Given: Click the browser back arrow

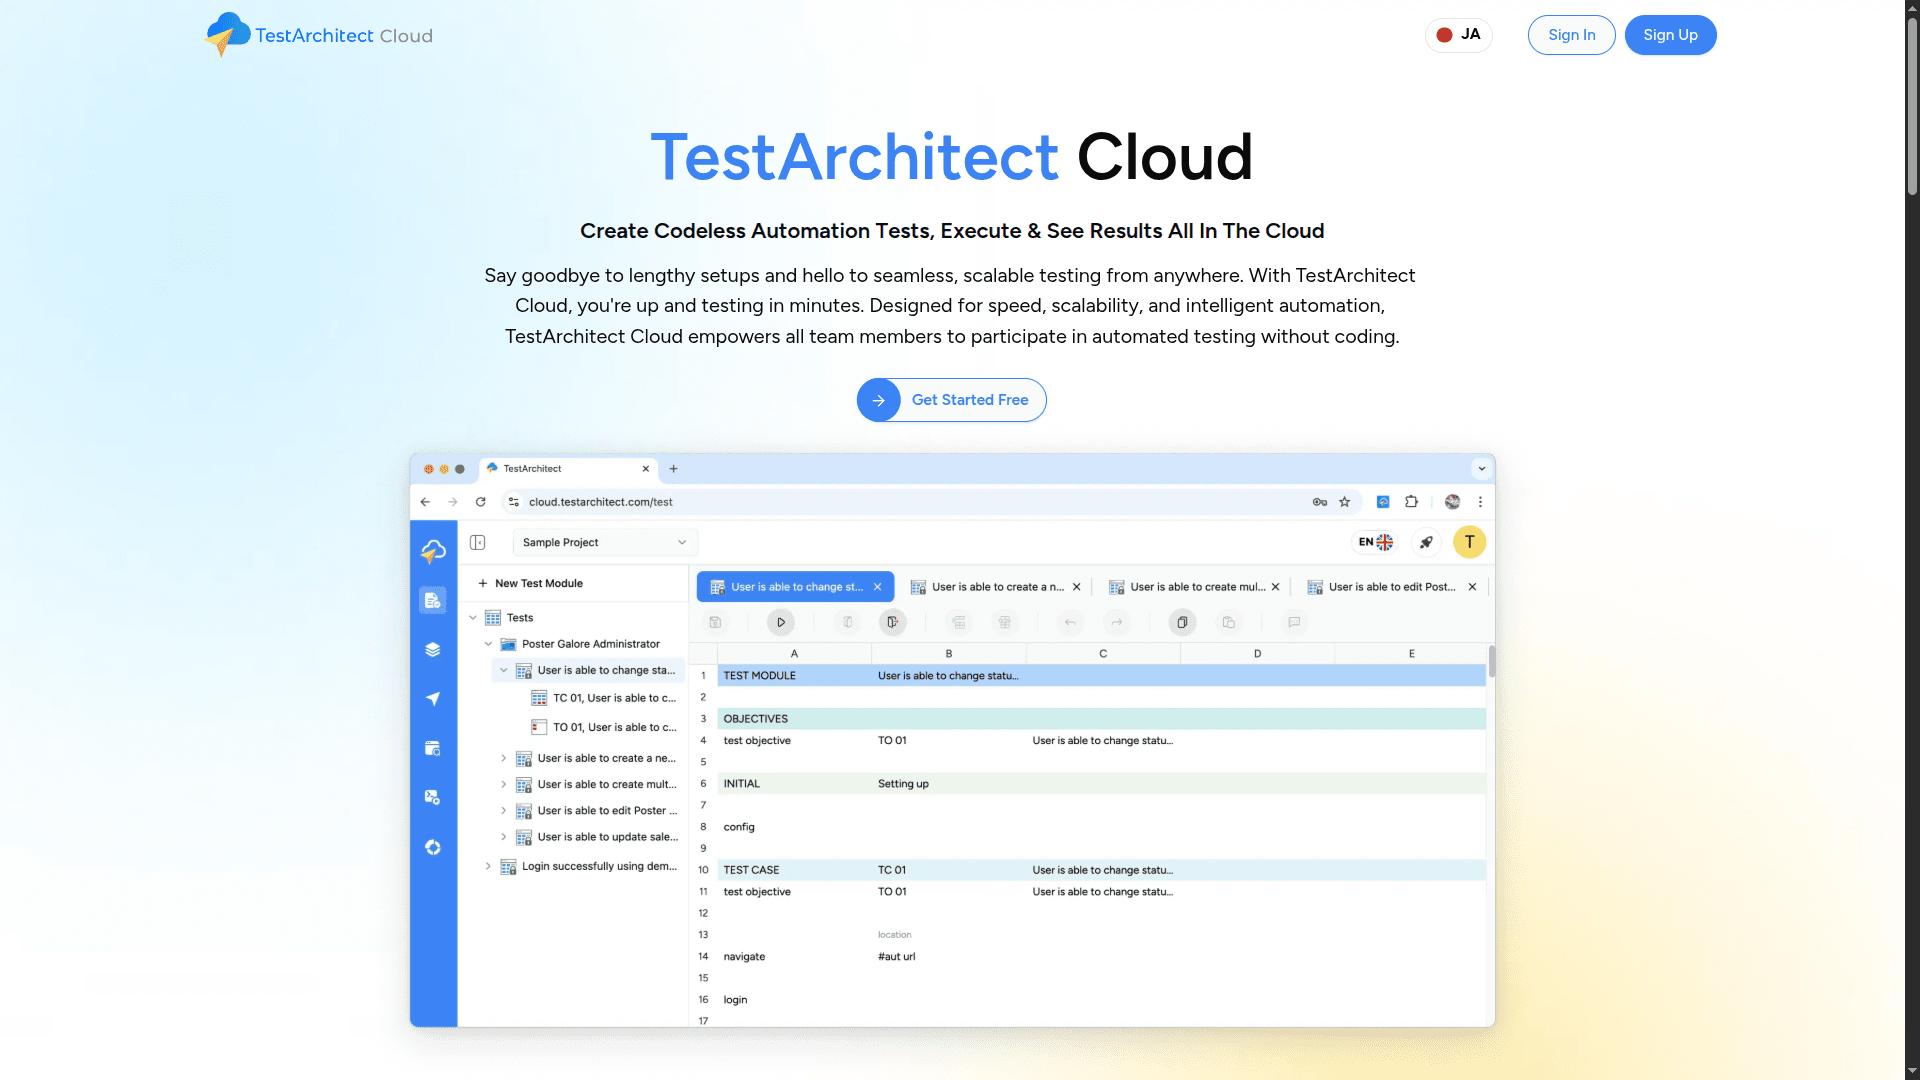Looking at the screenshot, I should [425, 502].
